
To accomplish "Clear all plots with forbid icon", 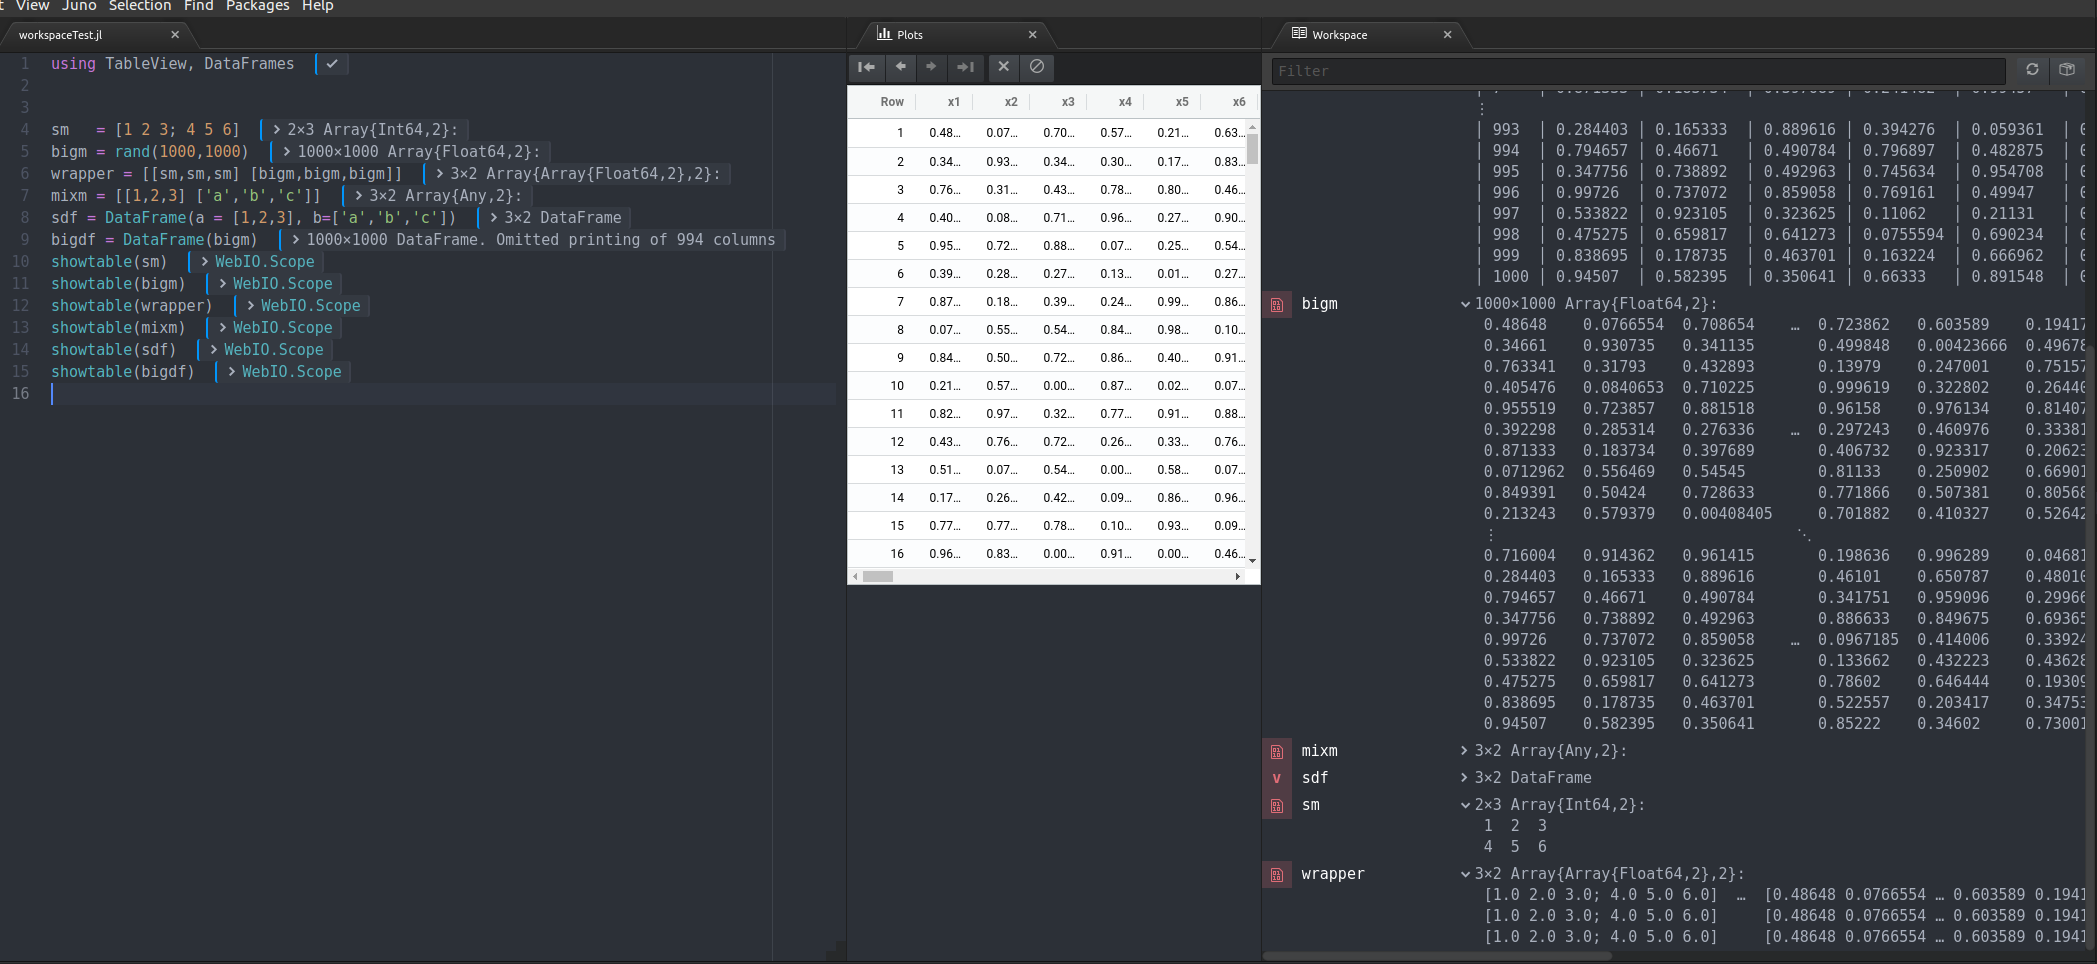I will click(x=1037, y=67).
